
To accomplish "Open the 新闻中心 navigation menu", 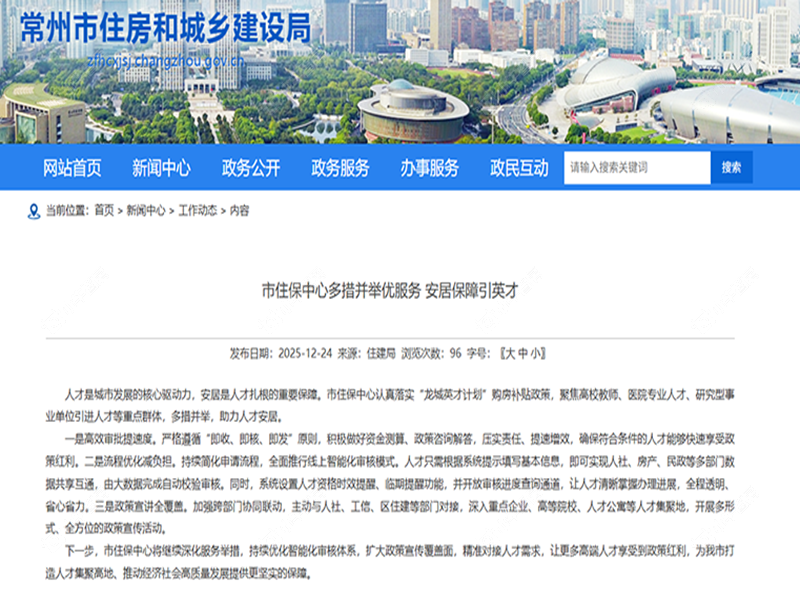I will [161, 168].
